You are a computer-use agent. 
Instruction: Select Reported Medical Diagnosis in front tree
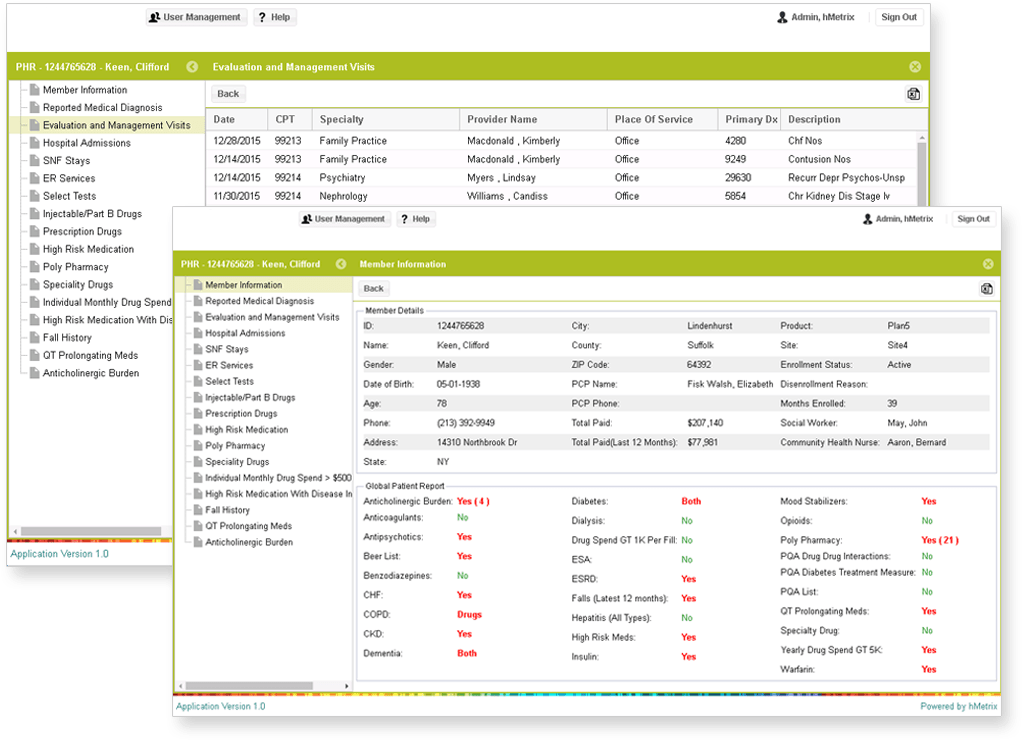[259, 301]
